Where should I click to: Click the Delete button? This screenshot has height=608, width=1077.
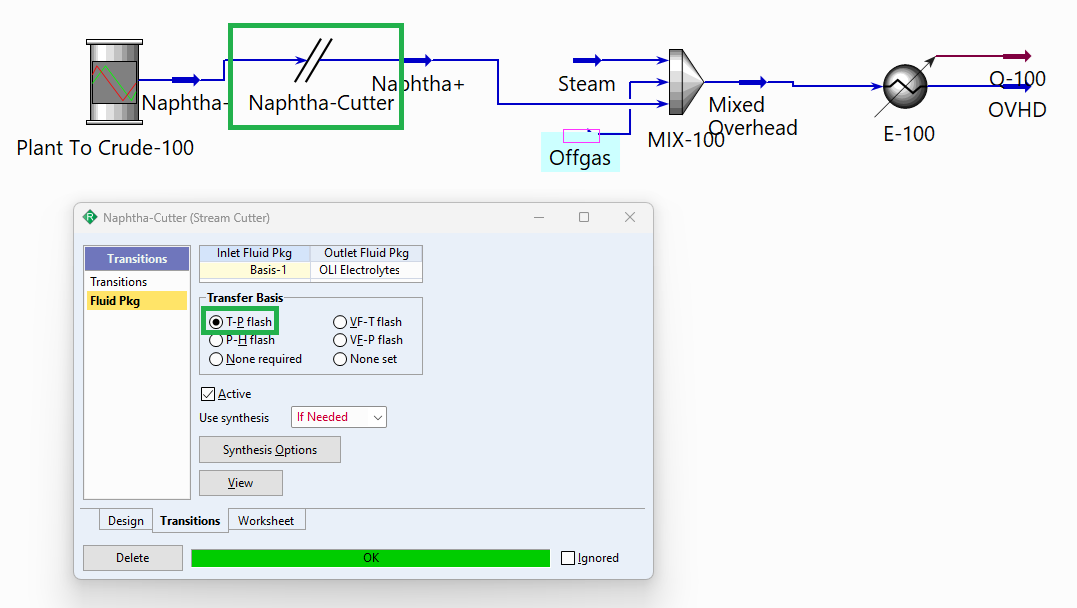(x=133, y=558)
